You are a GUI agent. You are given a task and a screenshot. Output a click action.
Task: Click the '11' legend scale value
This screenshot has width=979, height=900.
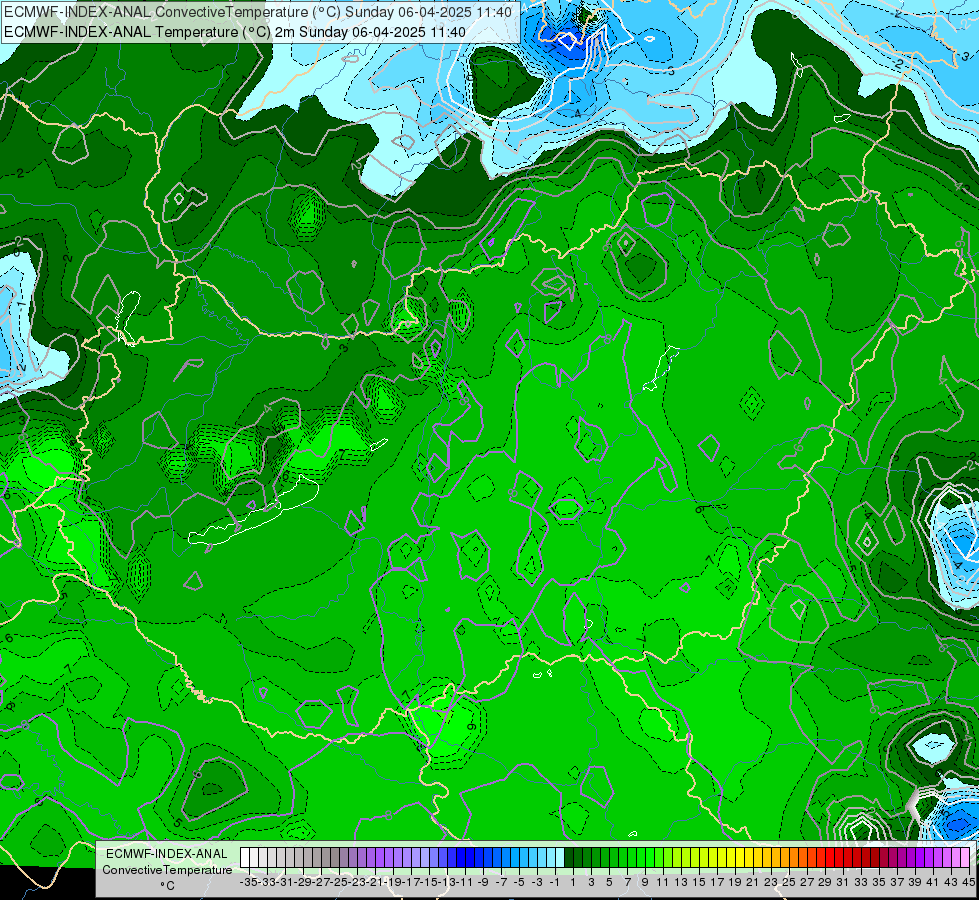663,883
